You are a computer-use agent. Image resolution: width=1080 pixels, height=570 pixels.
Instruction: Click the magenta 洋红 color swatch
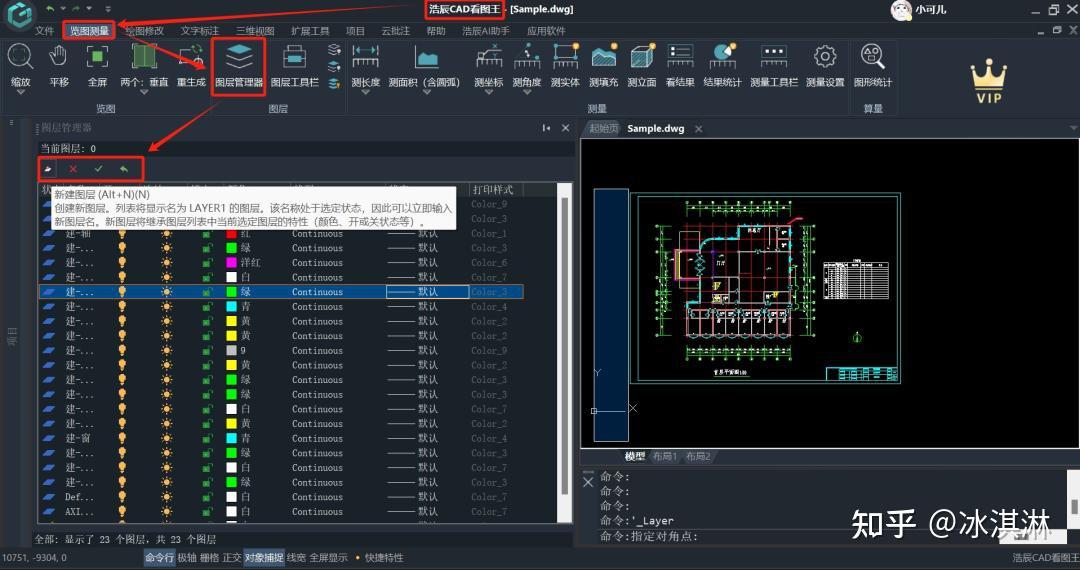point(231,263)
